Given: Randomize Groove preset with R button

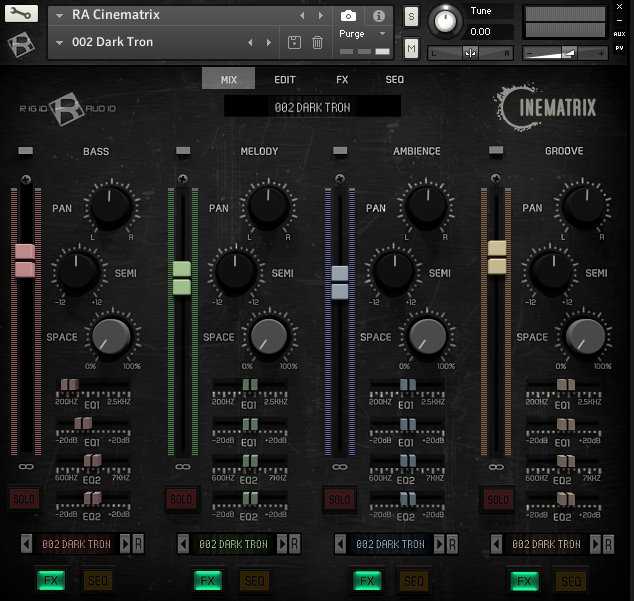Looking at the screenshot, I should [x=608, y=544].
